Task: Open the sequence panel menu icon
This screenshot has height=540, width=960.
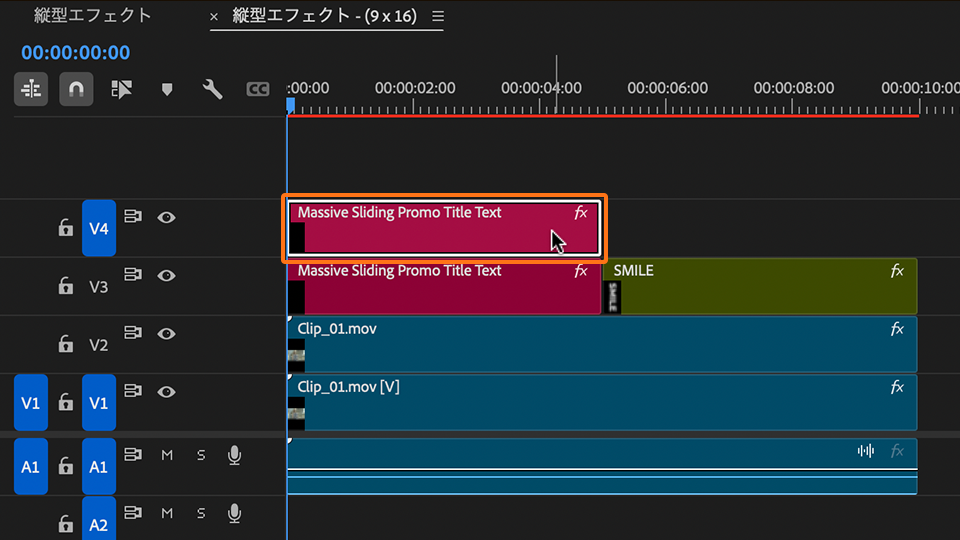Action: (437, 17)
